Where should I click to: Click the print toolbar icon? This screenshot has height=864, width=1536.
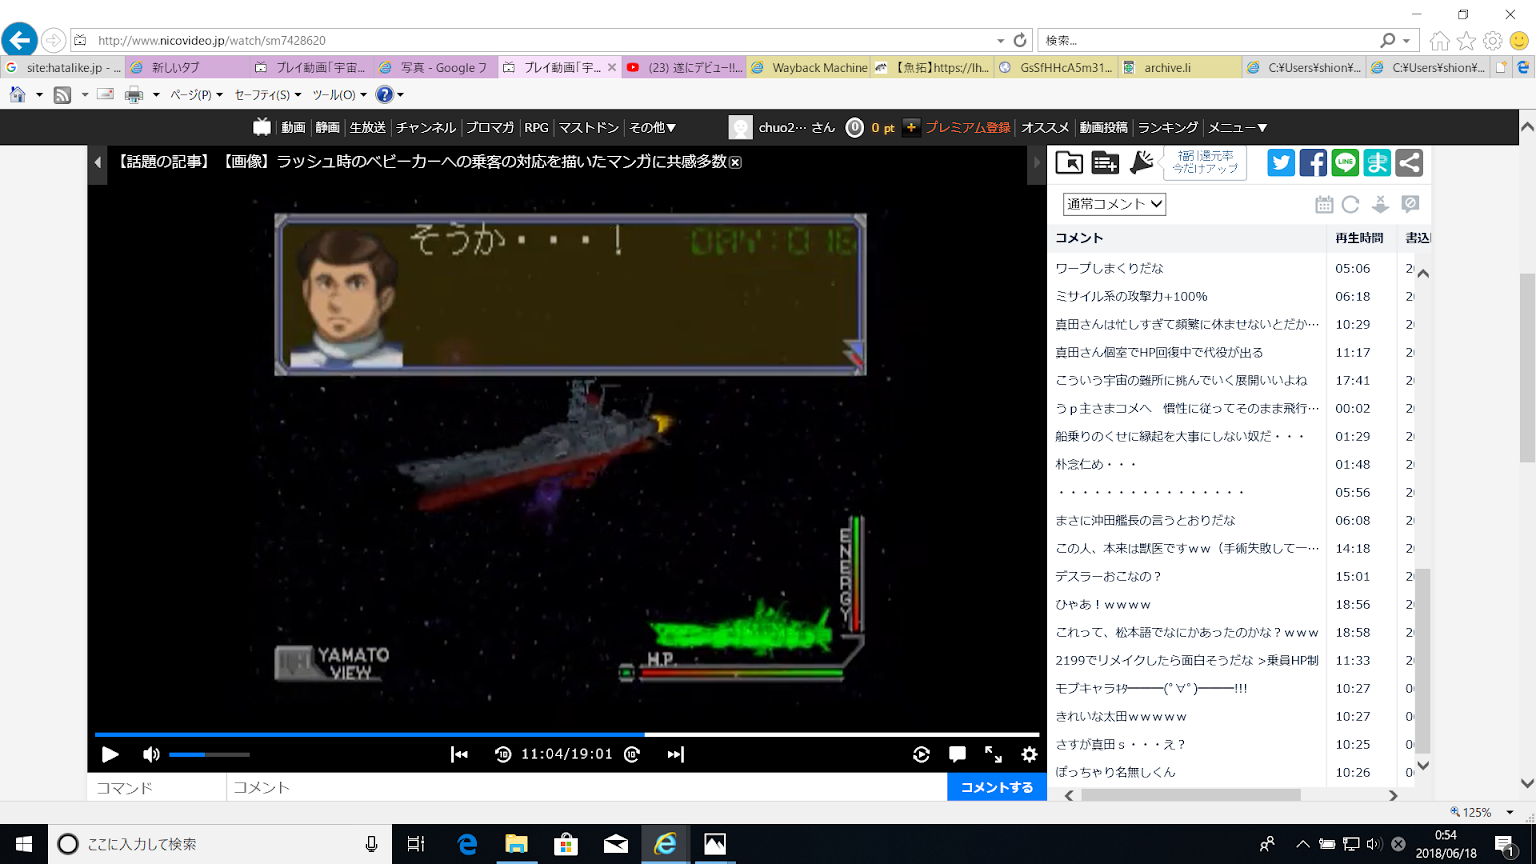coord(134,95)
